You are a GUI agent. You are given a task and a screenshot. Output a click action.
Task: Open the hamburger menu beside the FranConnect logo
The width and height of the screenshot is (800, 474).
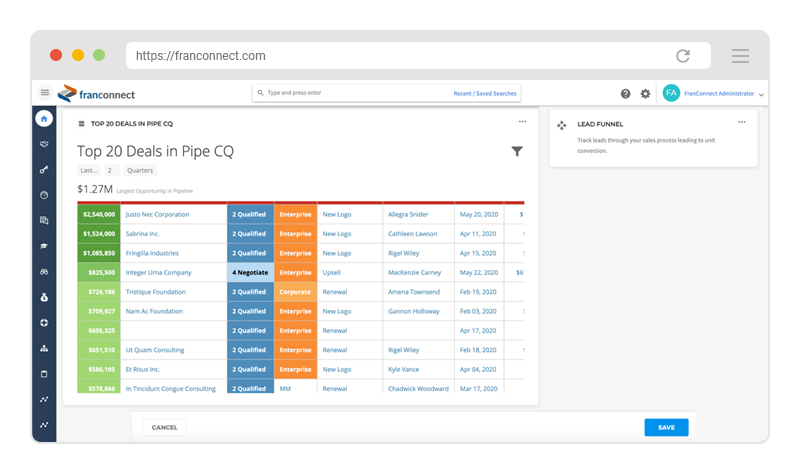point(45,93)
